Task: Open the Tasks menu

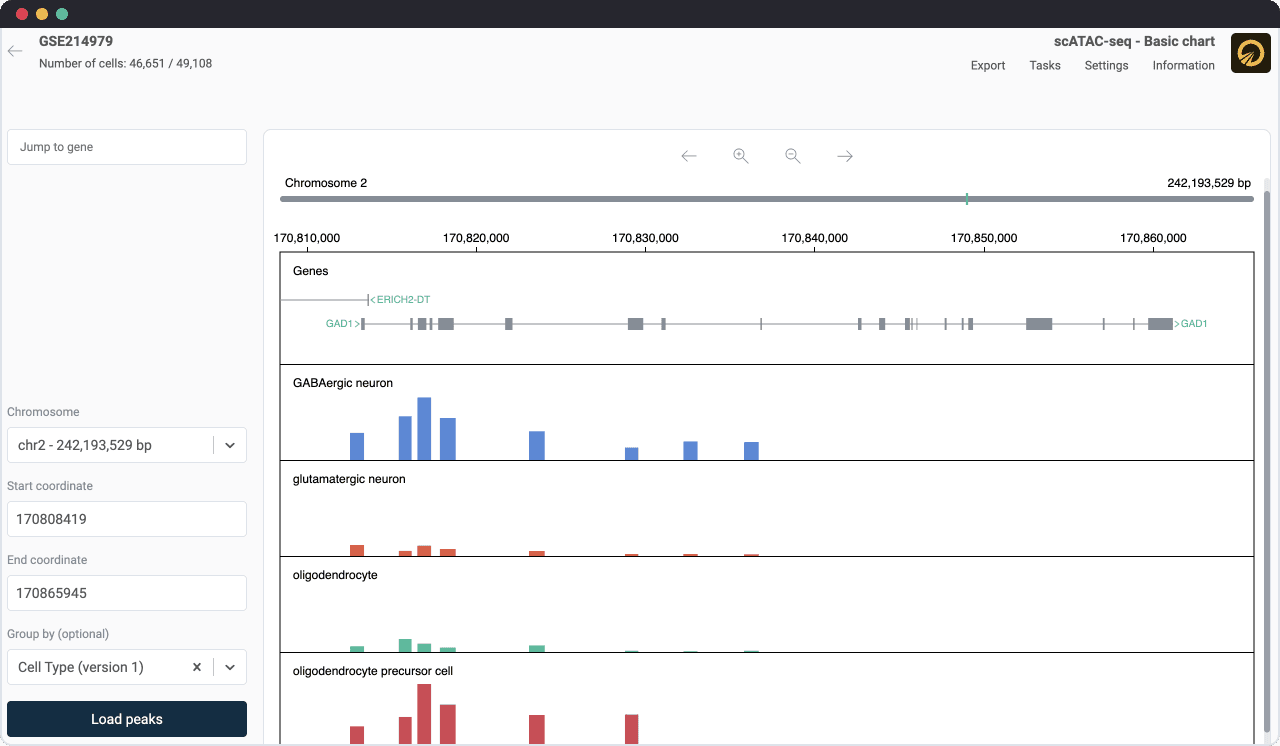Action: (x=1045, y=66)
